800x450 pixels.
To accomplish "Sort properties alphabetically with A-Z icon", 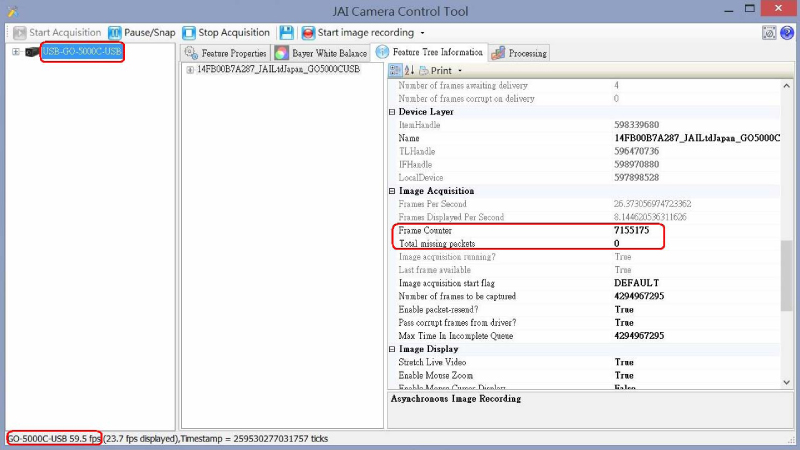I will coord(409,70).
